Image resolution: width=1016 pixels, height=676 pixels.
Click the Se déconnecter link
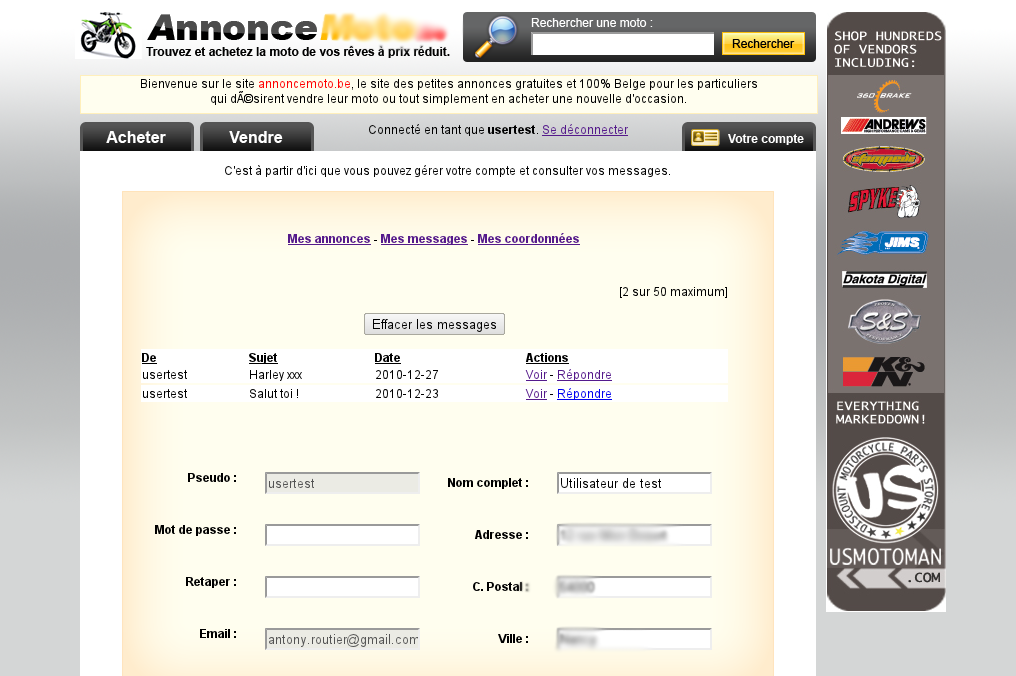(585, 130)
